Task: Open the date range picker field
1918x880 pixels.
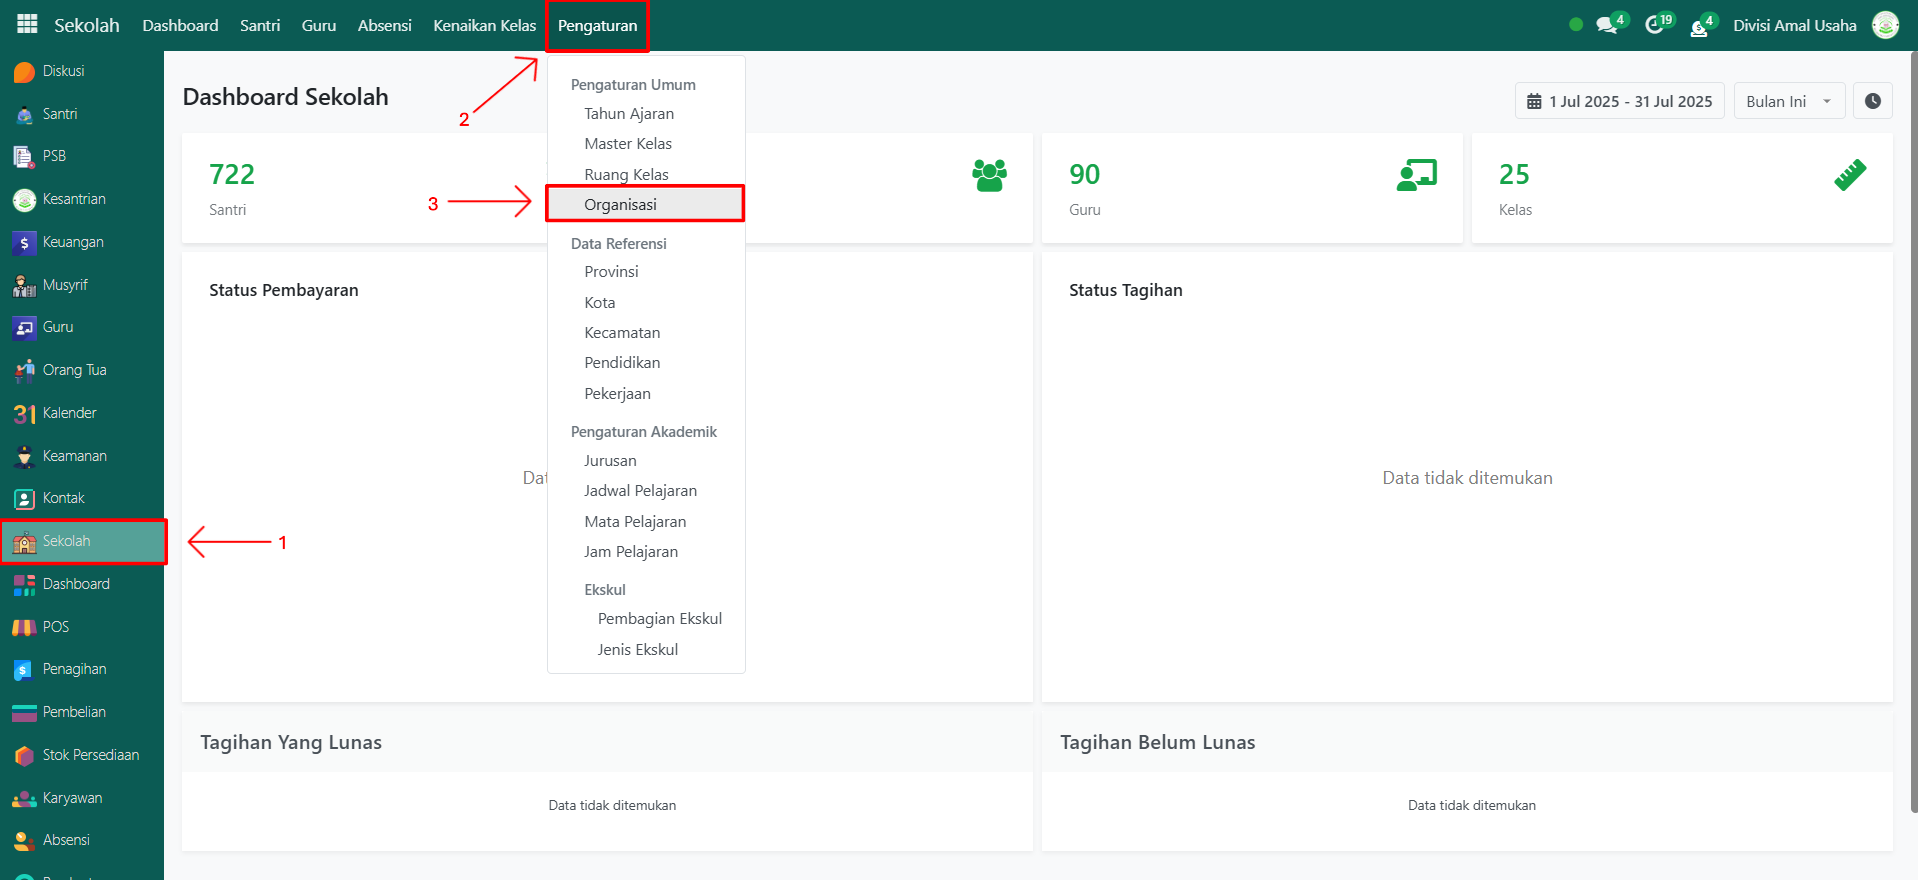Action: (x=1619, y=101)
